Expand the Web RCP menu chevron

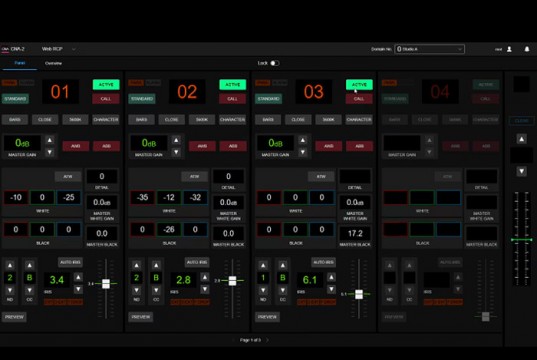pos(74,49)
